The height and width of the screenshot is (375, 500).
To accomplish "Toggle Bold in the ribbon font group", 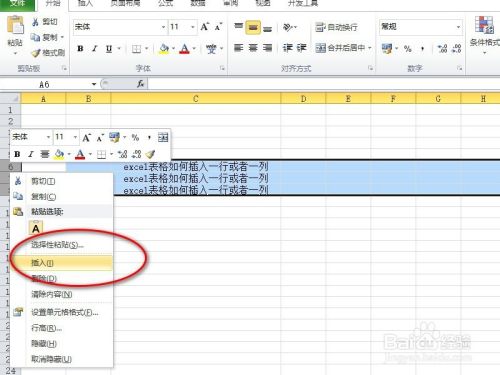I will click(x=80, y=49).
